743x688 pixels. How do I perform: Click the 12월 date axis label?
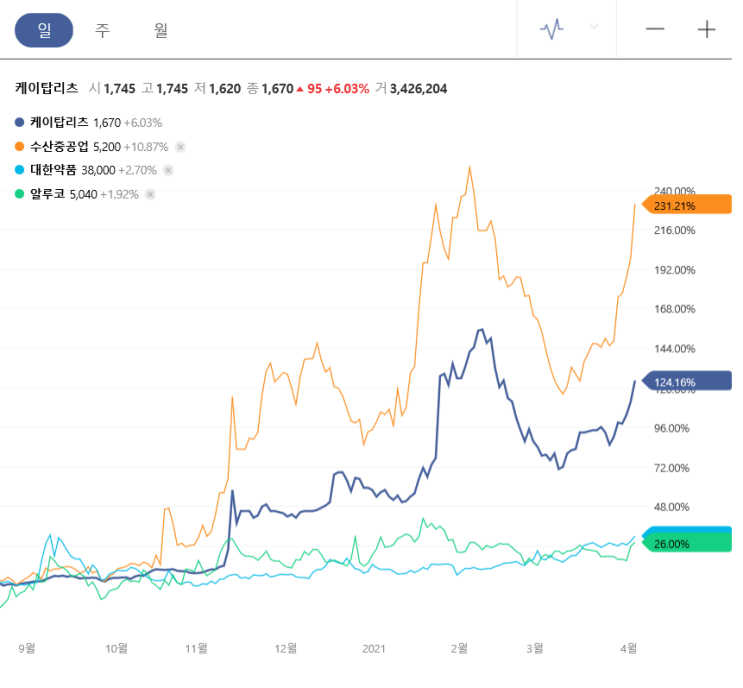point(286,648)
